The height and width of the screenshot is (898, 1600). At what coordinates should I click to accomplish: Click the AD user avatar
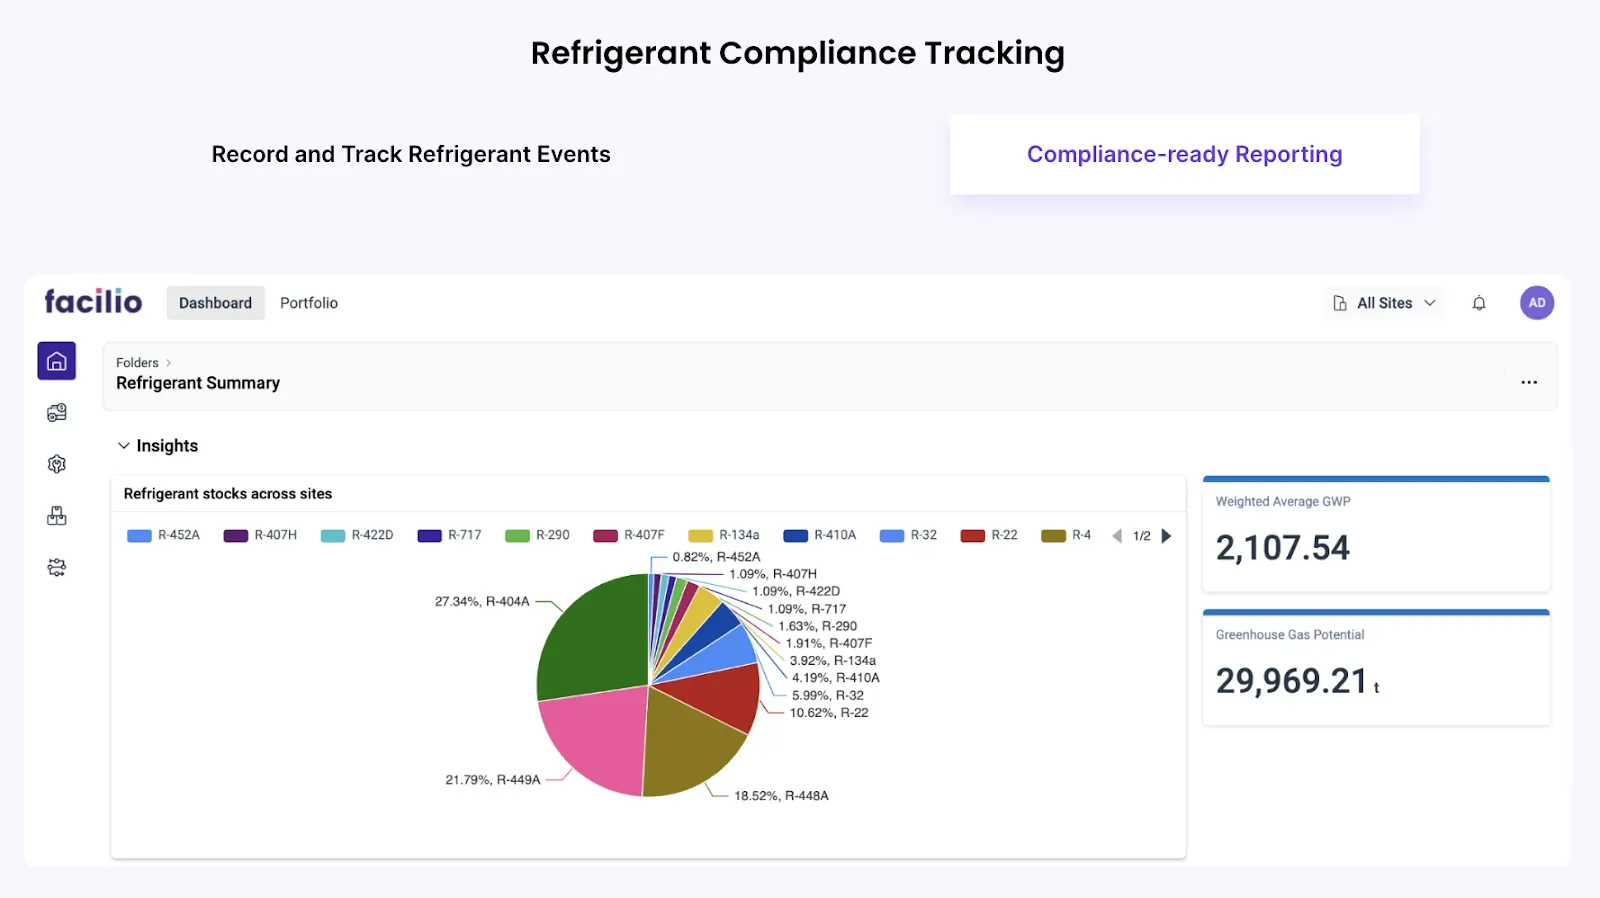1537,303
